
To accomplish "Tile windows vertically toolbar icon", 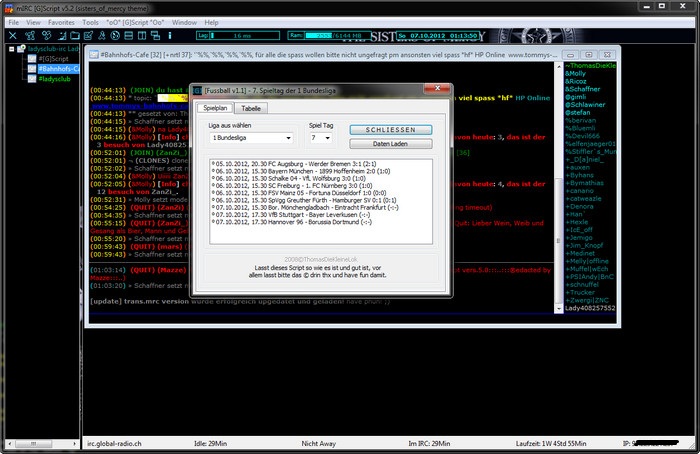I will coord(142,35).
